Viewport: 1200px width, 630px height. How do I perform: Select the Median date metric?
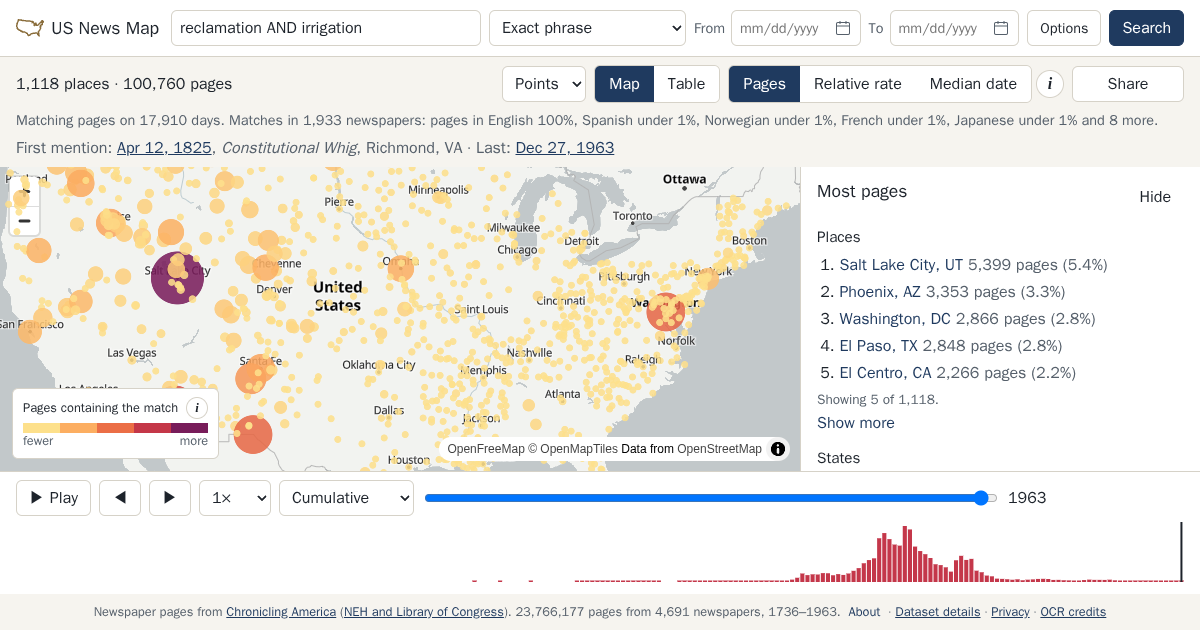[x=973, y=84]
